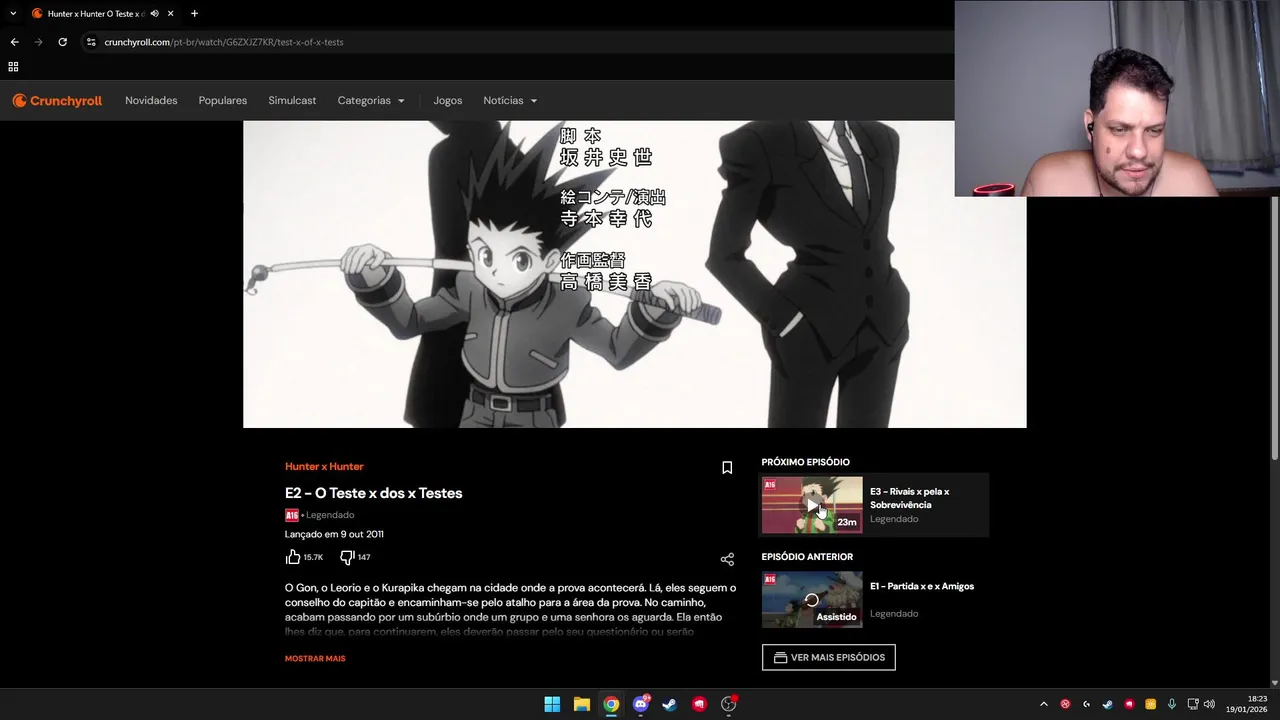Image resolution: width=1280 pixels, height=720 pixels.
Task: Click the Lançado em 9 out 2011 text
Action: [x=334, y=534]
